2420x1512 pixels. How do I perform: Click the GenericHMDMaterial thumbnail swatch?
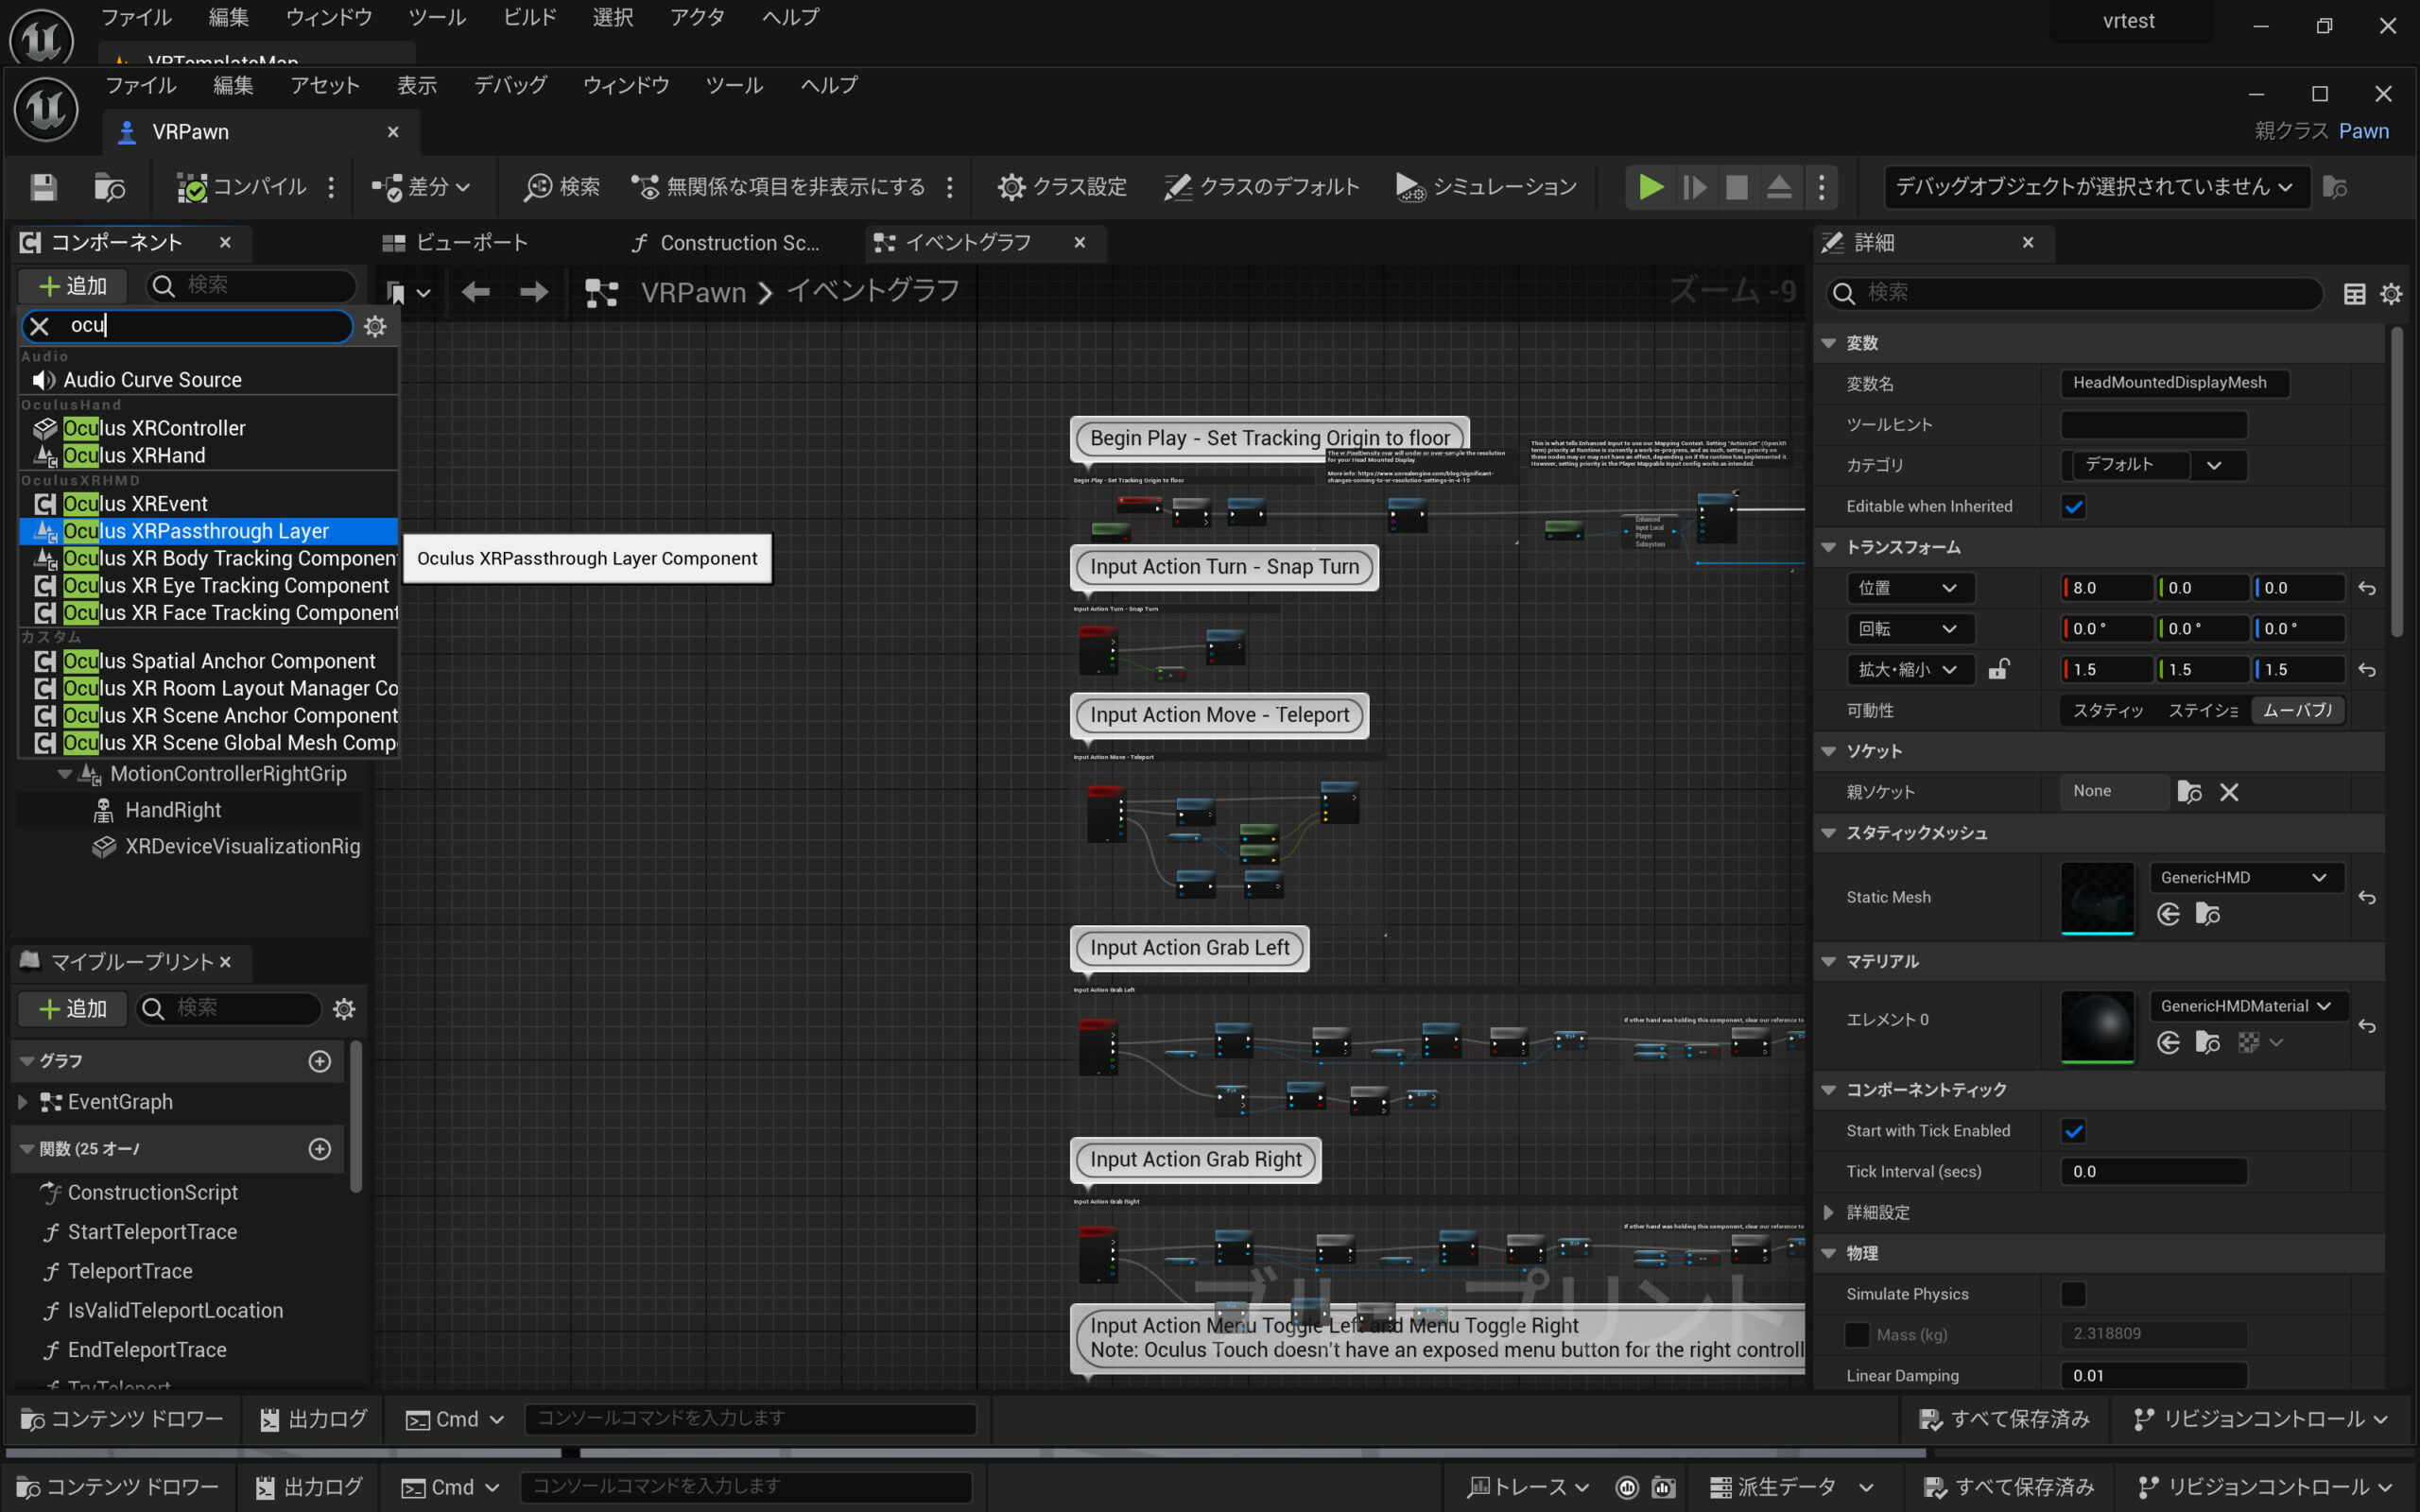pos(2097,1025)
